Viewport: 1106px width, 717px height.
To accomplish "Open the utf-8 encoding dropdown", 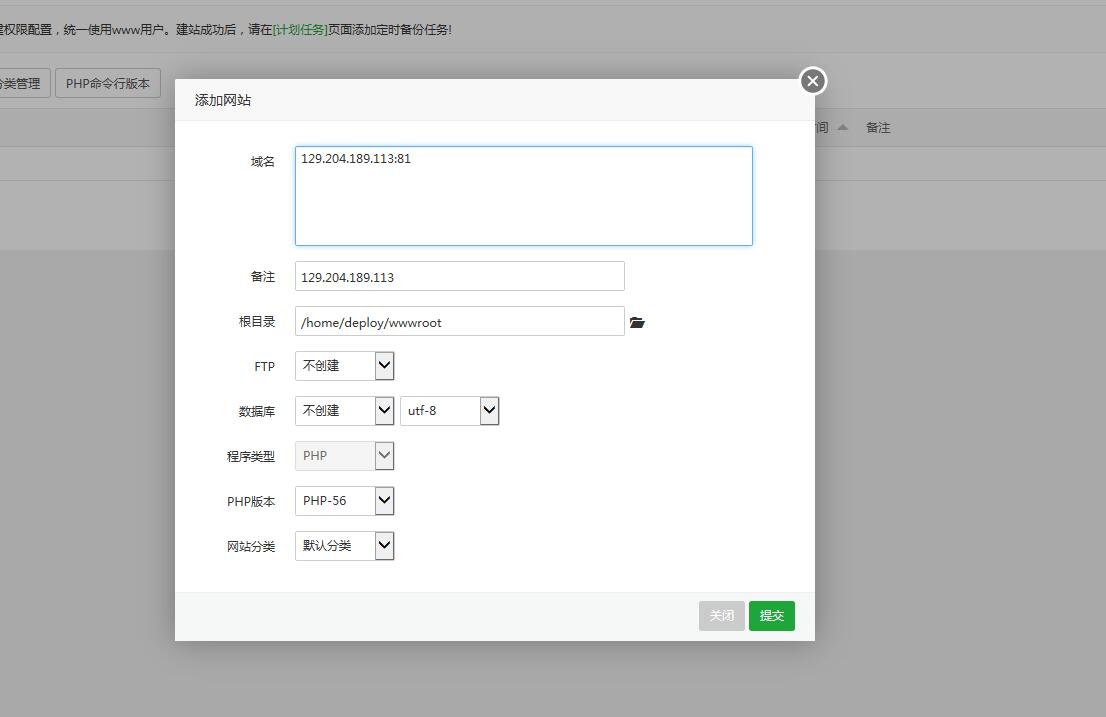I will point(449,410).
